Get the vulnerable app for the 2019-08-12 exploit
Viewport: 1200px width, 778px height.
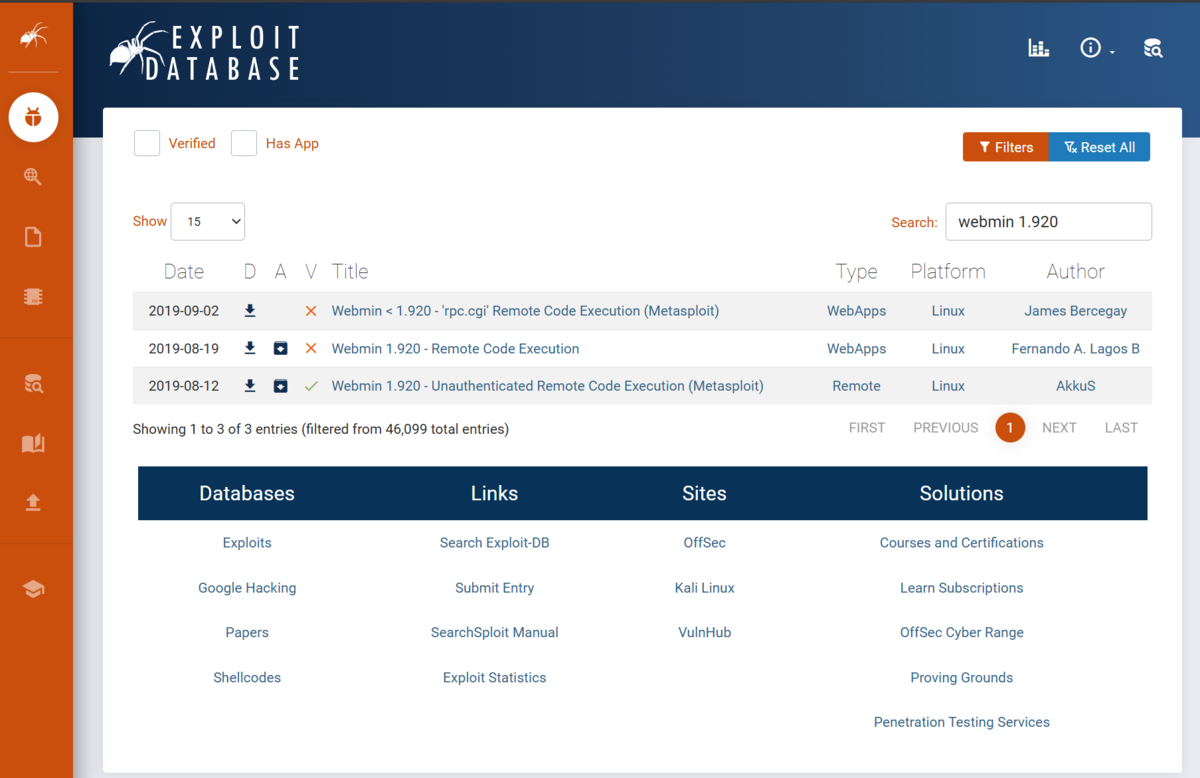[281, 386]
